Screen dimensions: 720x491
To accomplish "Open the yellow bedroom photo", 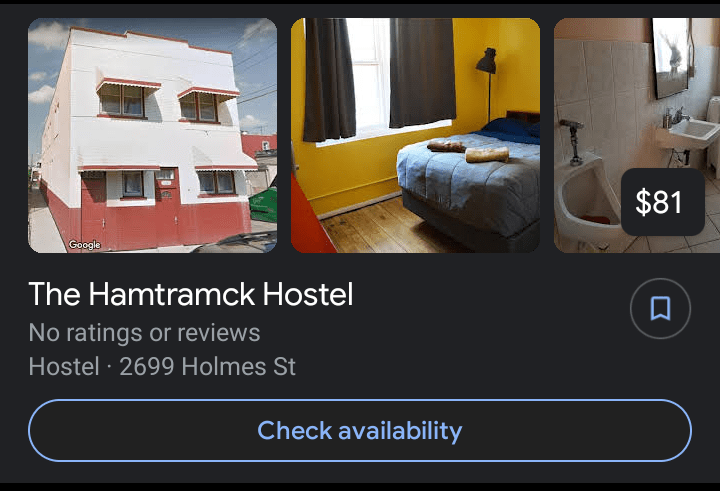I will point(415,135).
